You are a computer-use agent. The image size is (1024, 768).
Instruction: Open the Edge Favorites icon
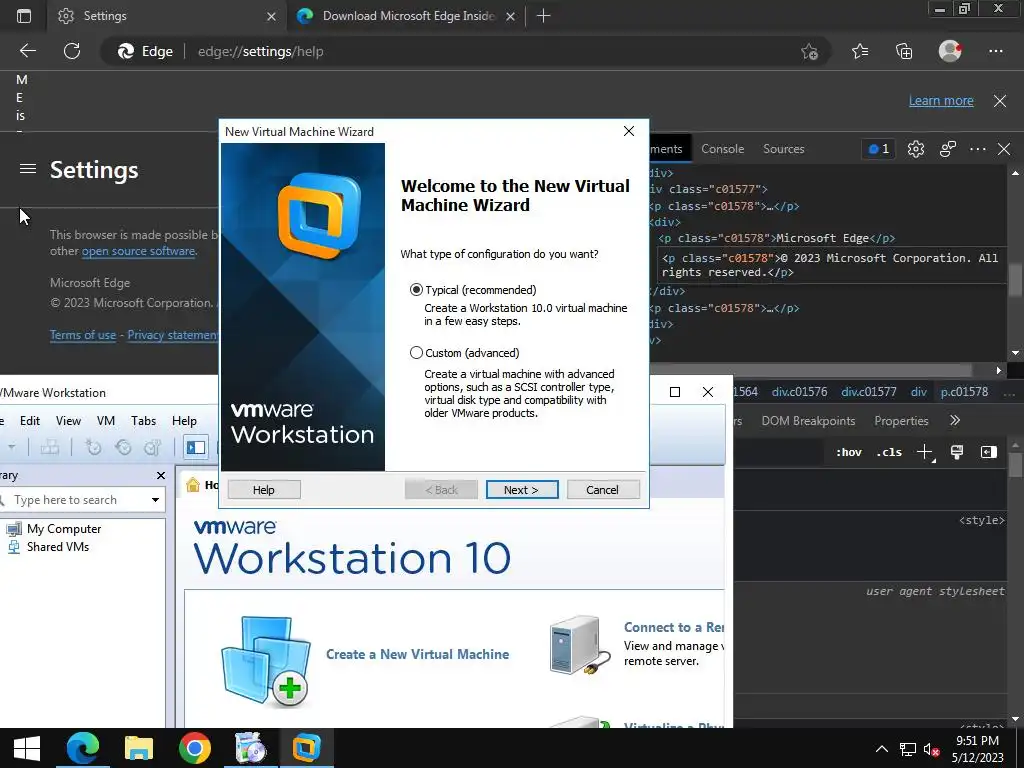860,51
